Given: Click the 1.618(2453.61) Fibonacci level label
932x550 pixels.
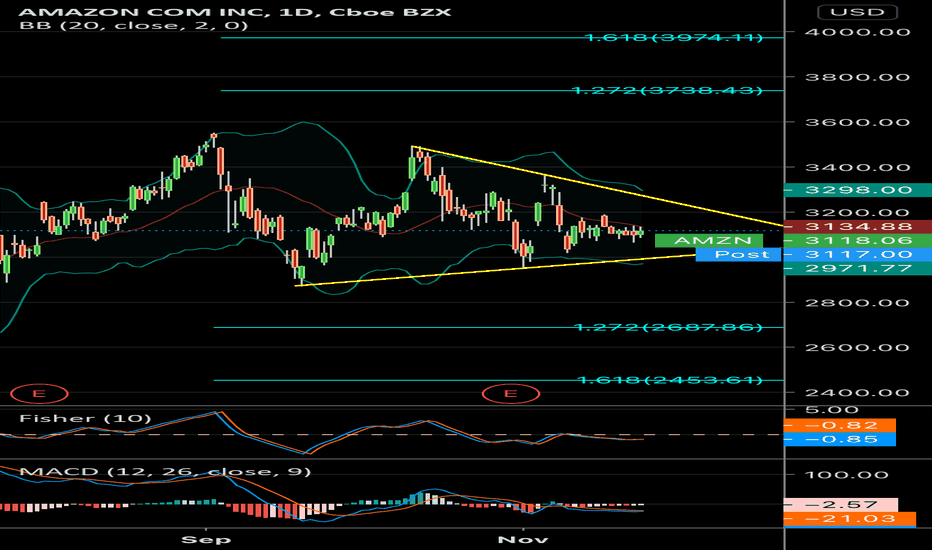Looking at the screenshot, I should click(x=670, y=380).
